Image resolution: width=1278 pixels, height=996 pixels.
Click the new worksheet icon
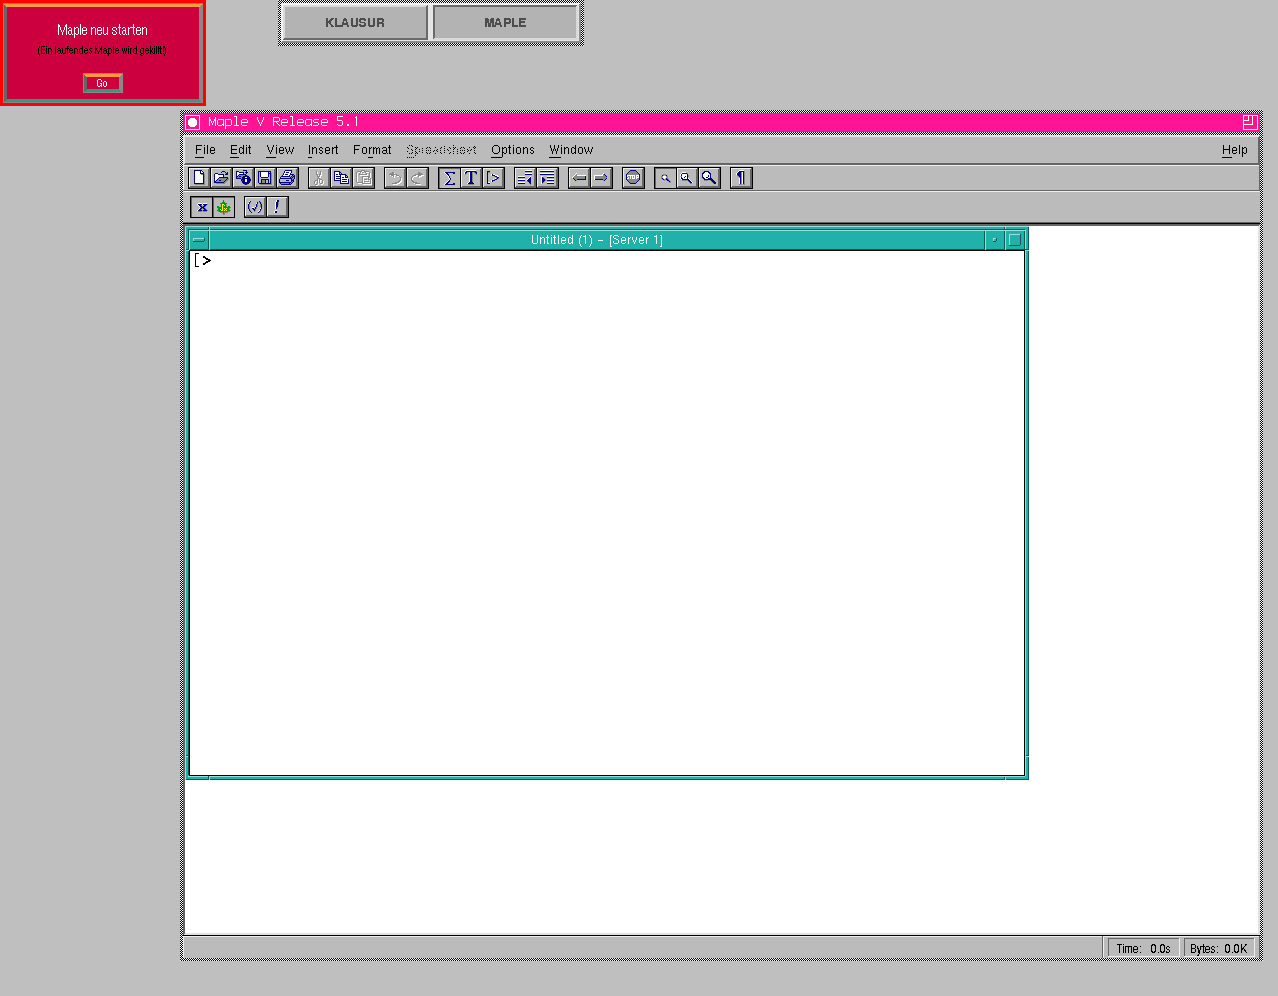pyautogui.click(x=199, y=178)
